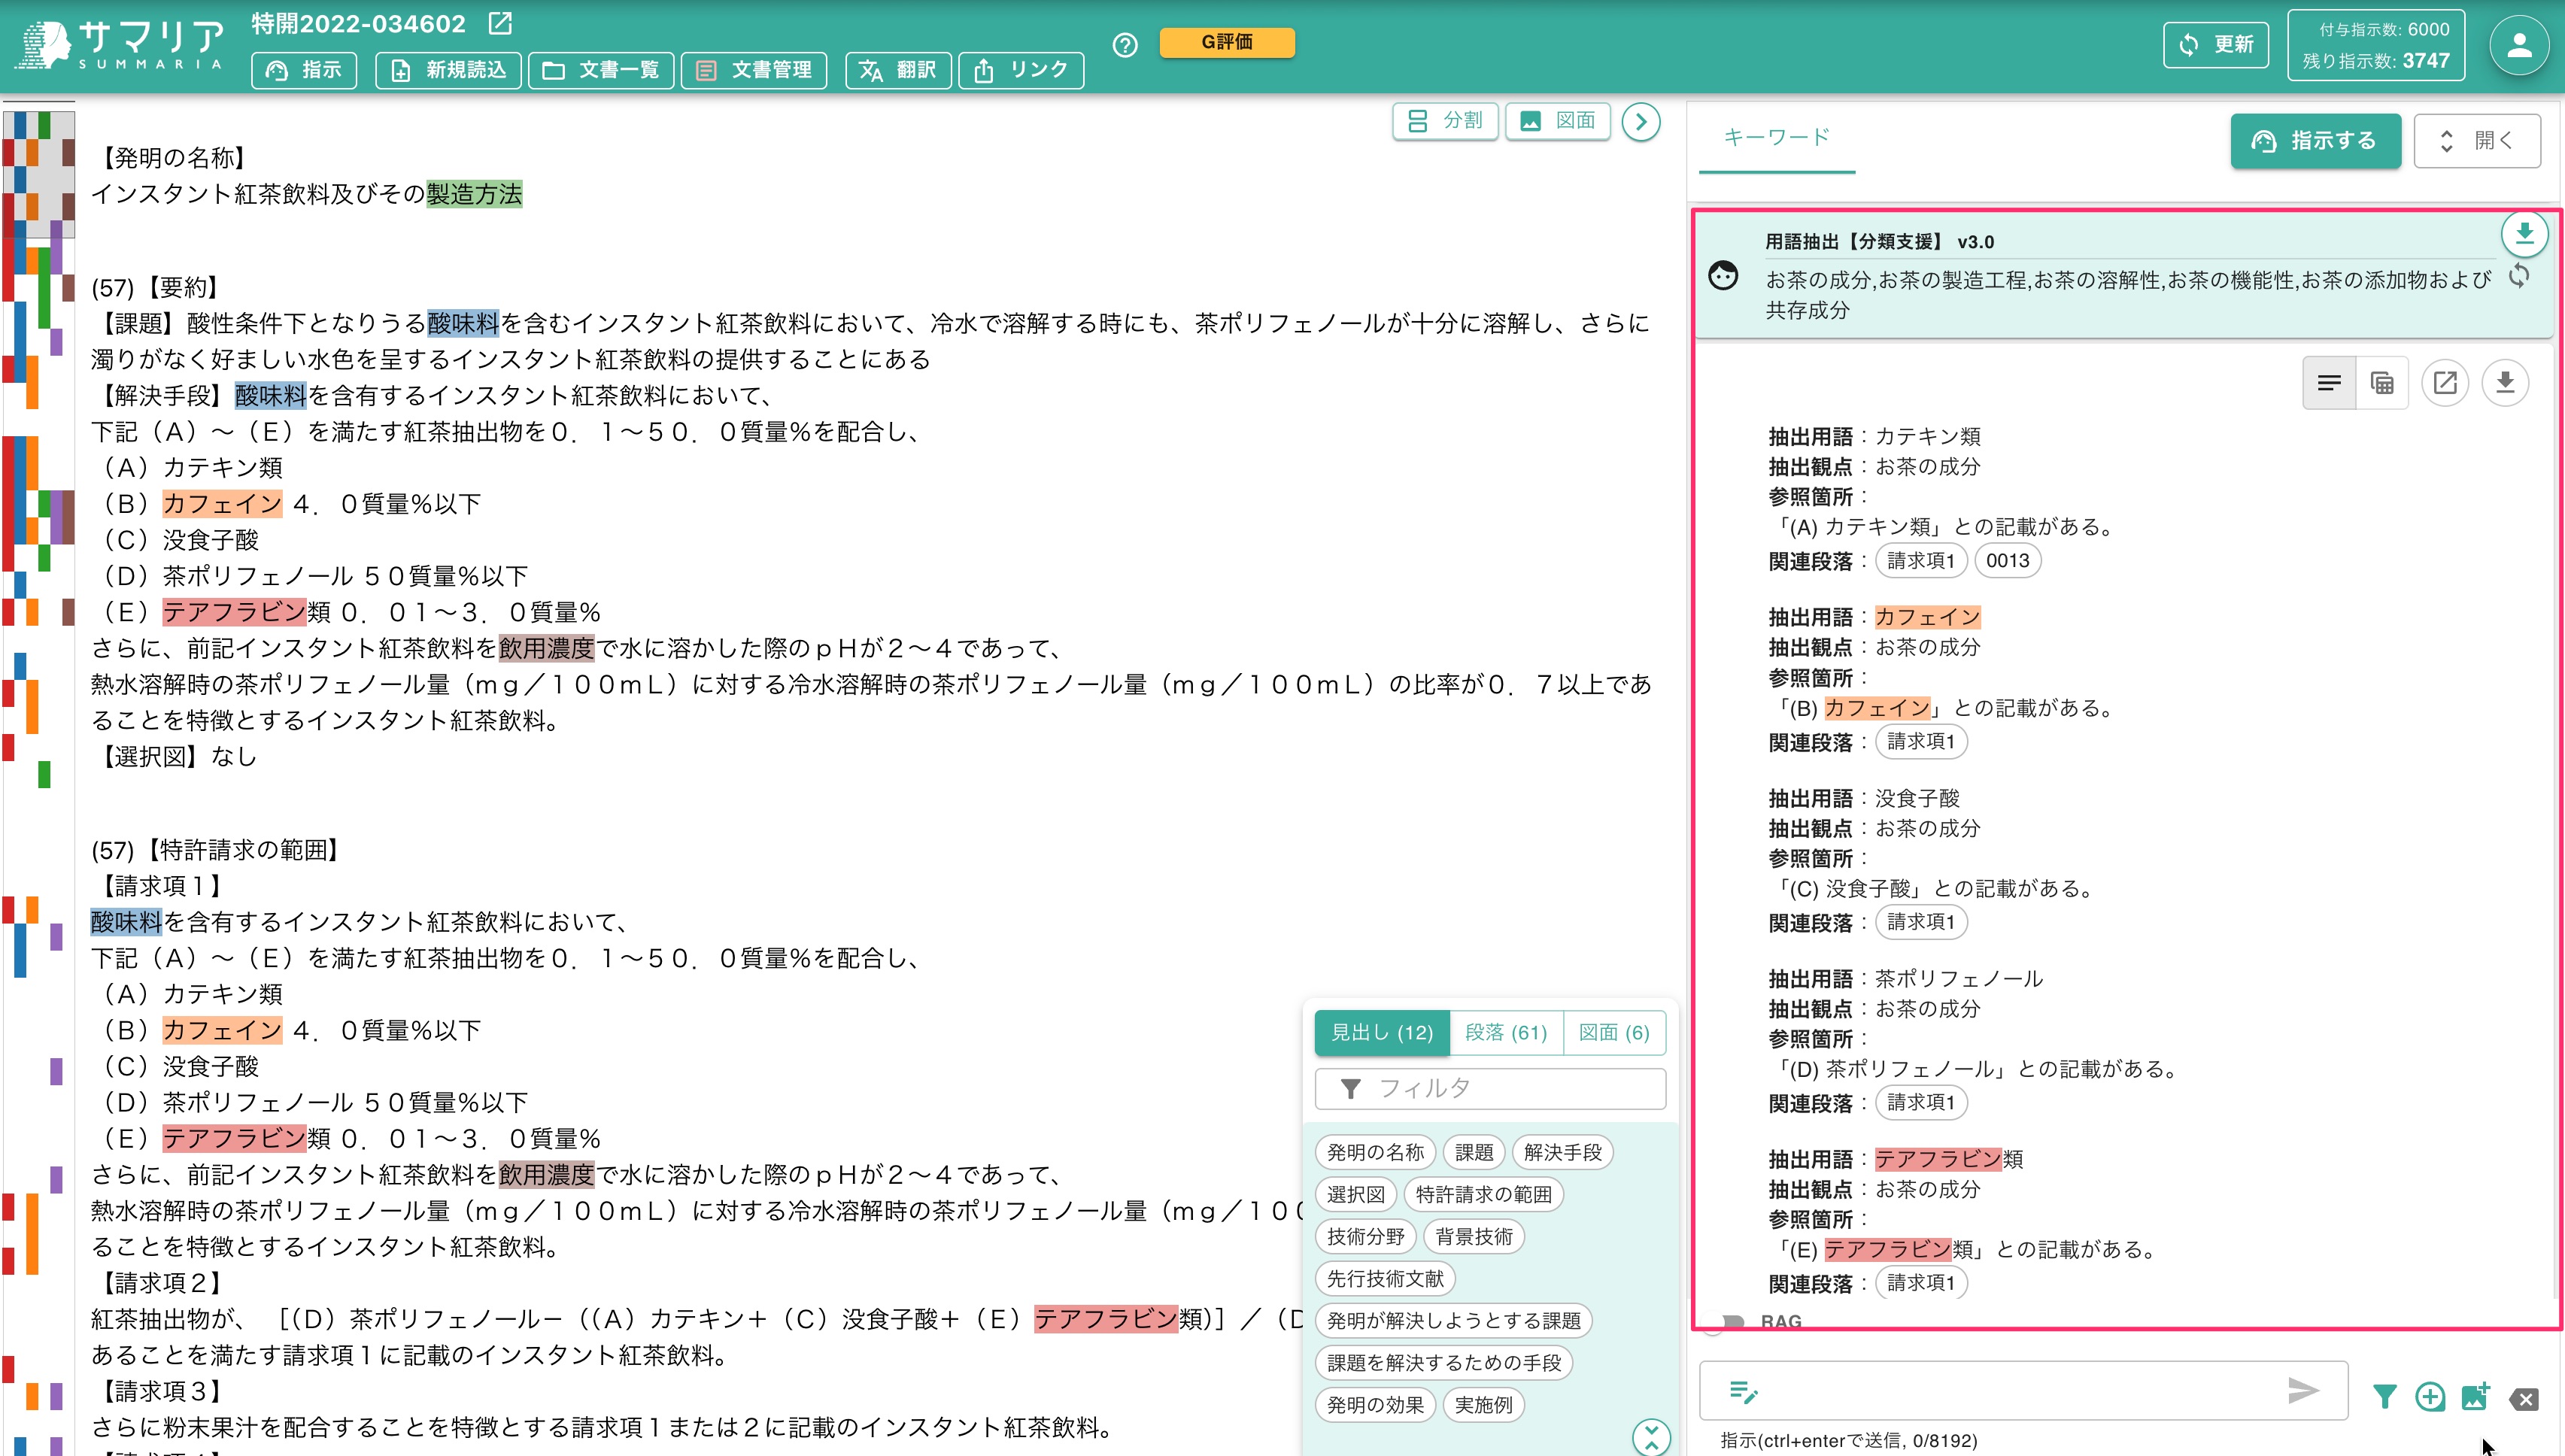Click green-highlighted 製造方法 in the title
The height and width of the screenshot is (1456, 2565).
(x=474, y=194)
